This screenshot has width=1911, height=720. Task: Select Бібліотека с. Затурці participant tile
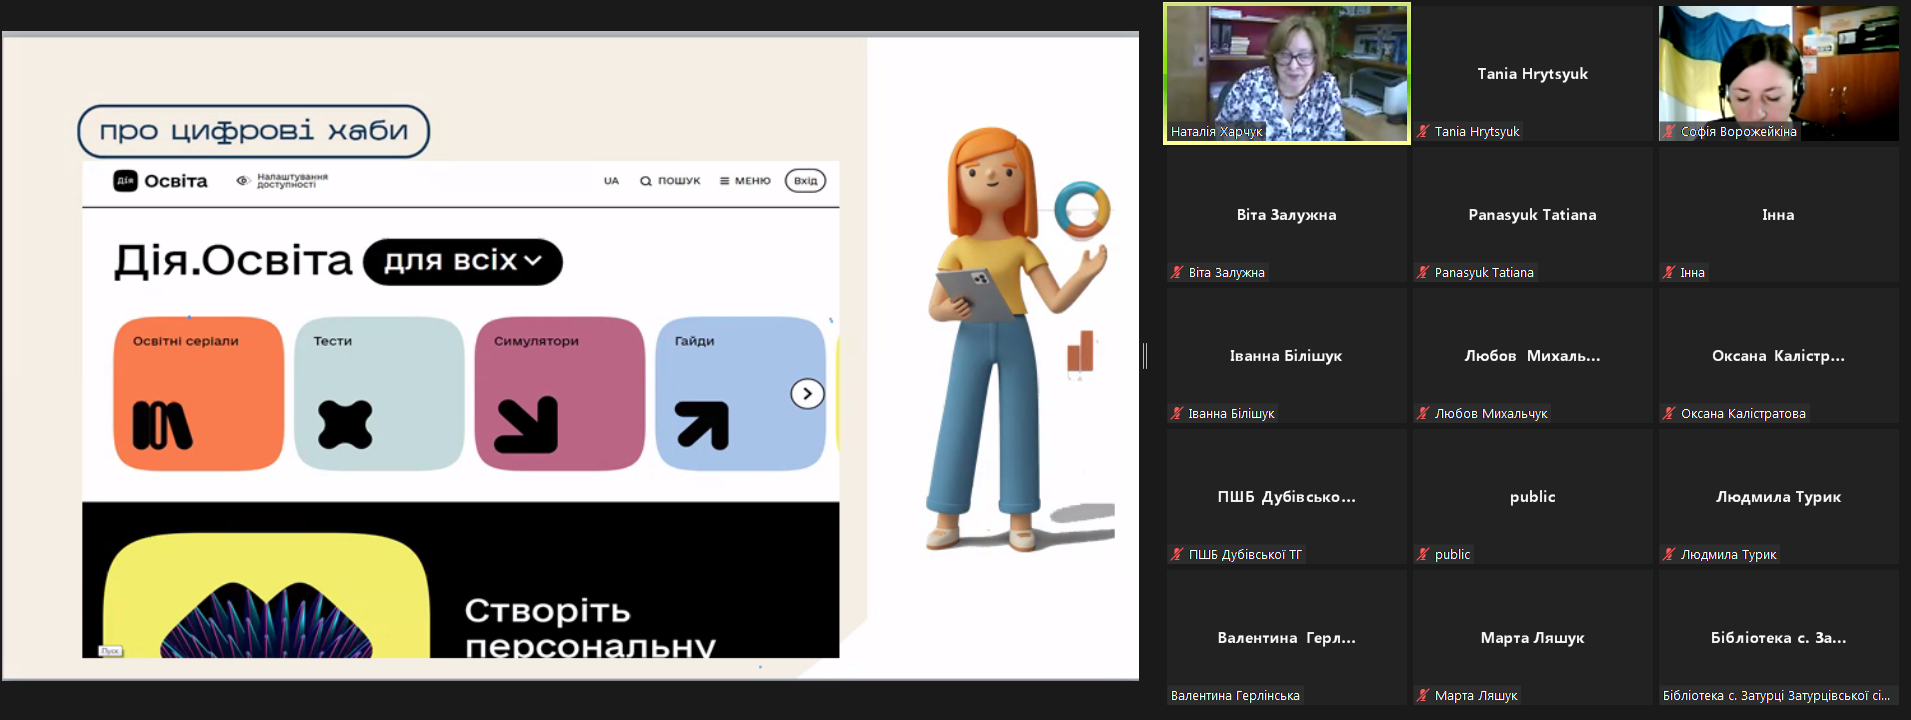click(1778, 638)
